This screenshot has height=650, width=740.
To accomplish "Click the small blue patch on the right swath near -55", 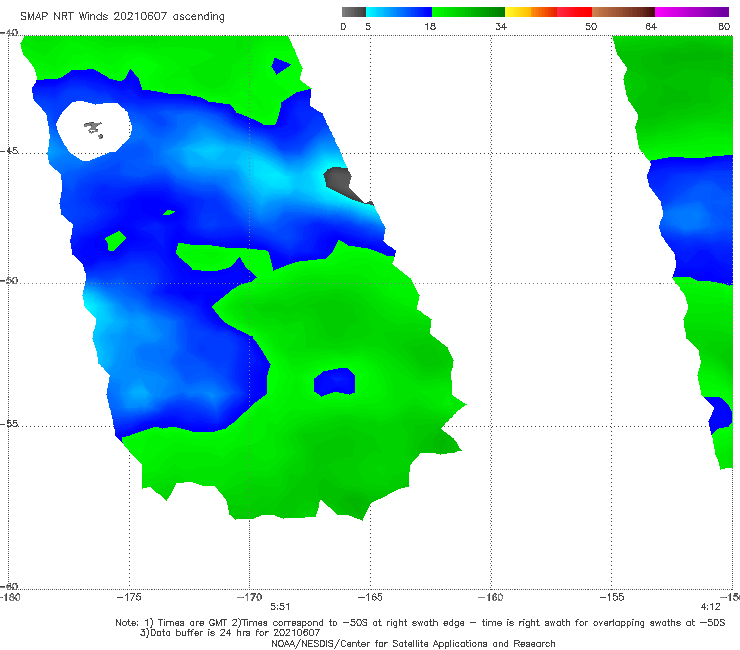I will [x=720, y=414].
